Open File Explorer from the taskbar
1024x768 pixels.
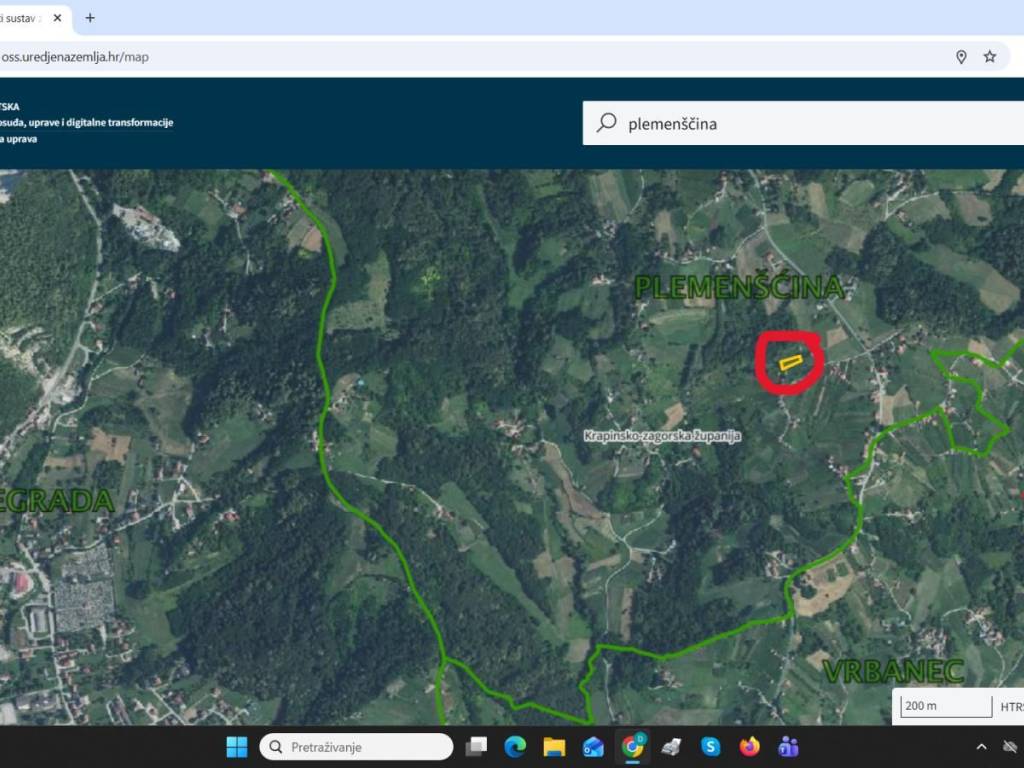click(x=554, y=747)
